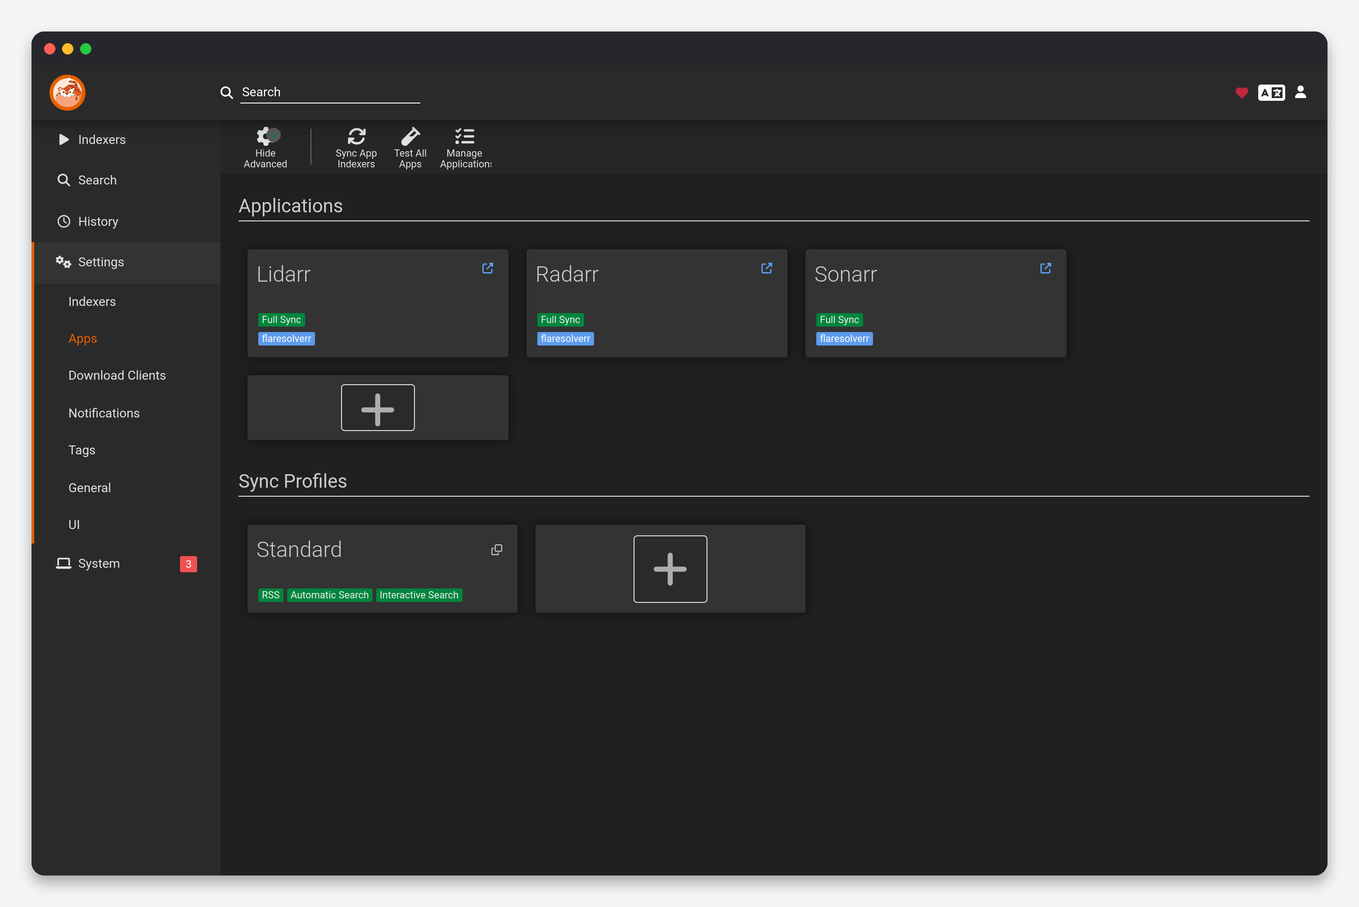The width and height of the screenshot is (1359, 907).
Task: Open Indexers in the sidebar main menu
Action: tap(126, 140)
